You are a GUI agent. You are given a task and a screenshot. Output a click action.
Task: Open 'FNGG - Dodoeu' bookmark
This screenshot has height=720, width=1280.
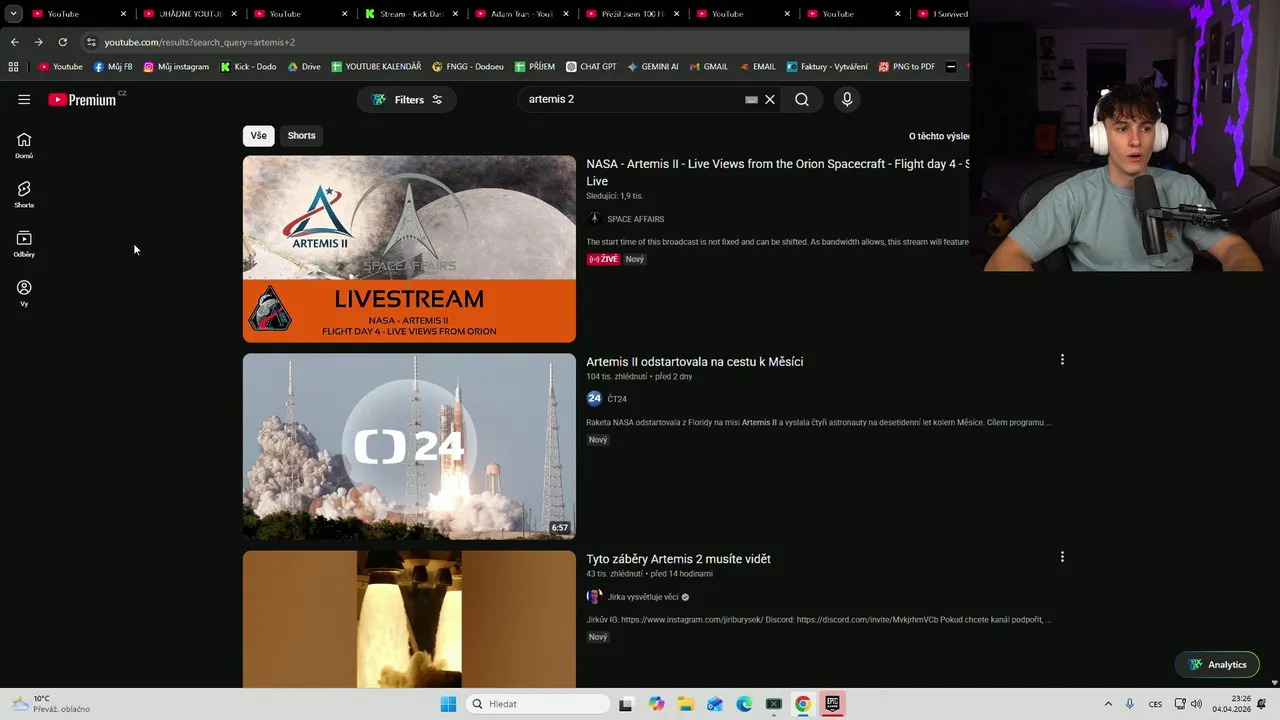(x=468, y=67)
